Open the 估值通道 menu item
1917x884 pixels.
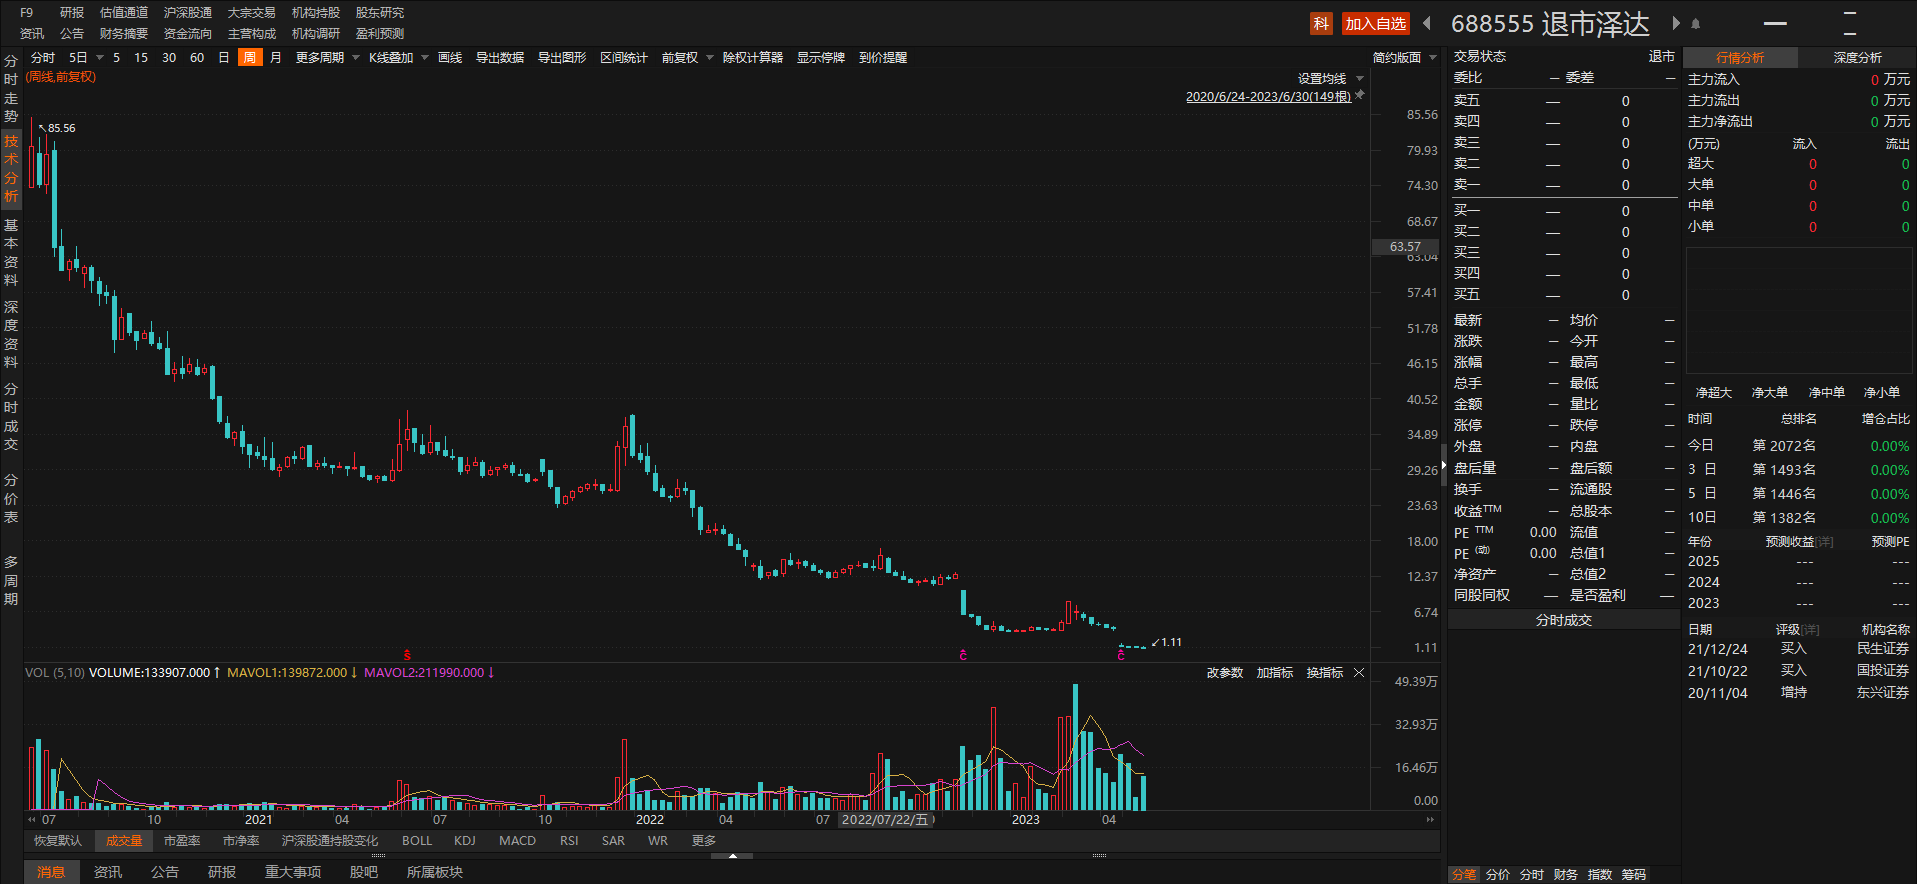pyautogui.click(x=124, y=13)
